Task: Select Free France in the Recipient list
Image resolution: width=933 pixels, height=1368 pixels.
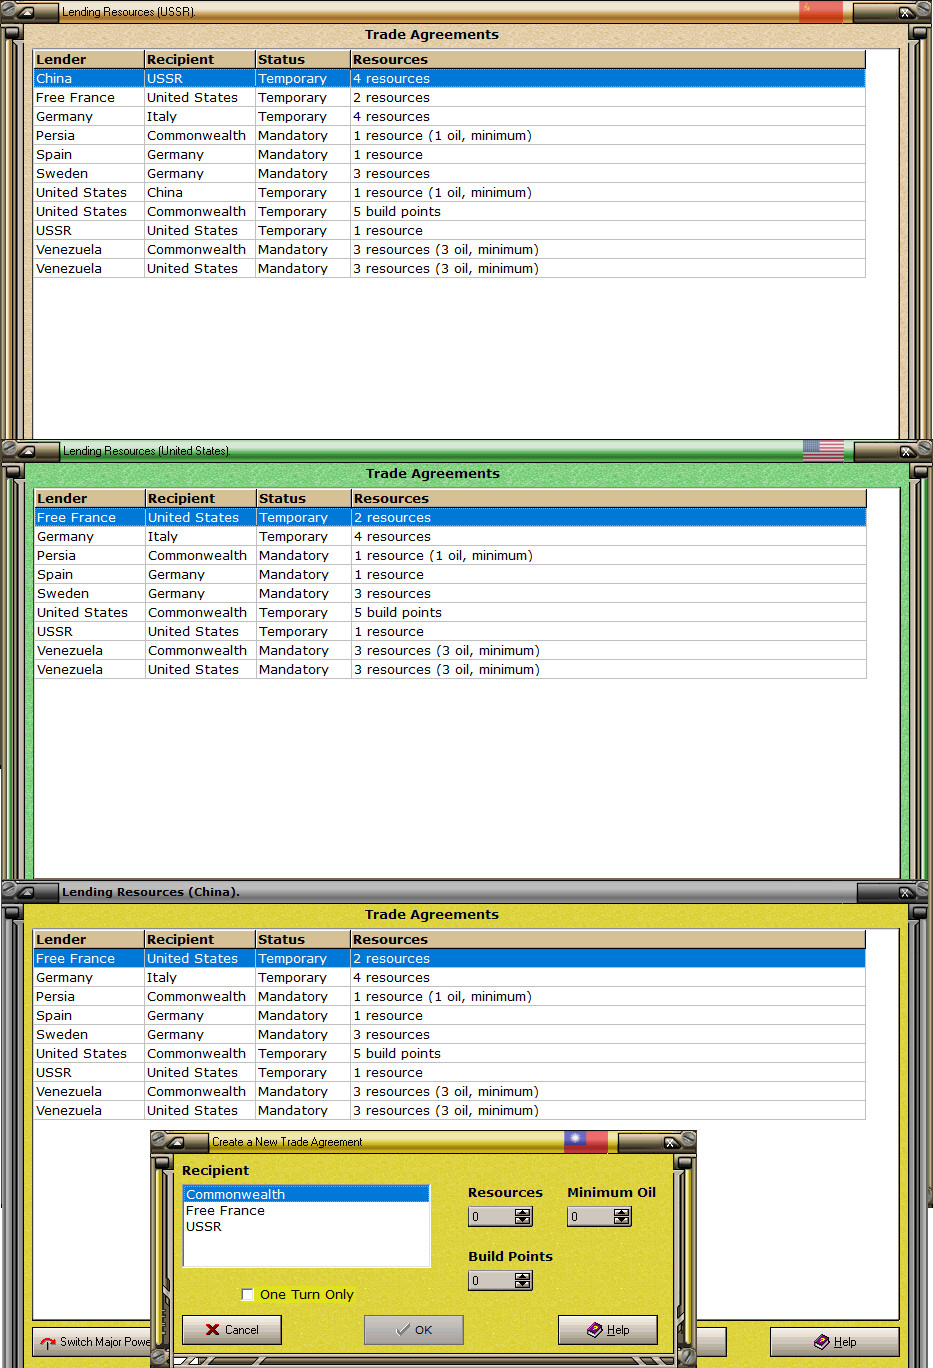Action: (306, 1210)
